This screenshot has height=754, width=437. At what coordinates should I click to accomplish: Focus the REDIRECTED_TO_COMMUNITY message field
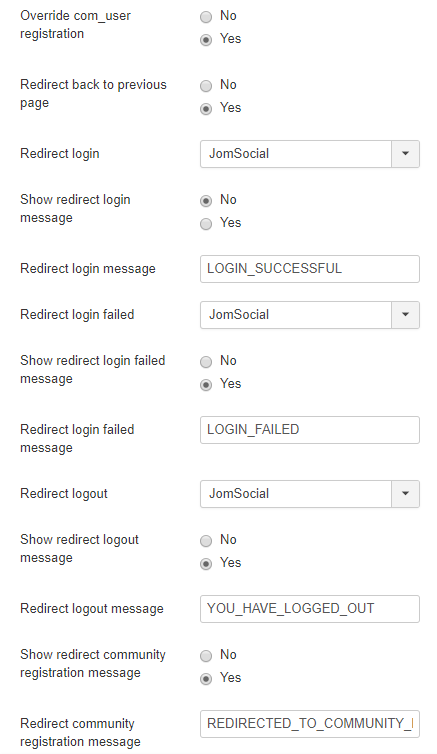pos(310,724)
